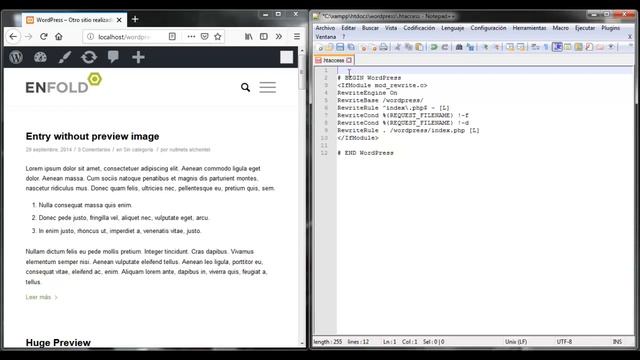The image size is (640, 360).
Task: Click the Zoom Out toolbar icon
Action: pos(497,47)
